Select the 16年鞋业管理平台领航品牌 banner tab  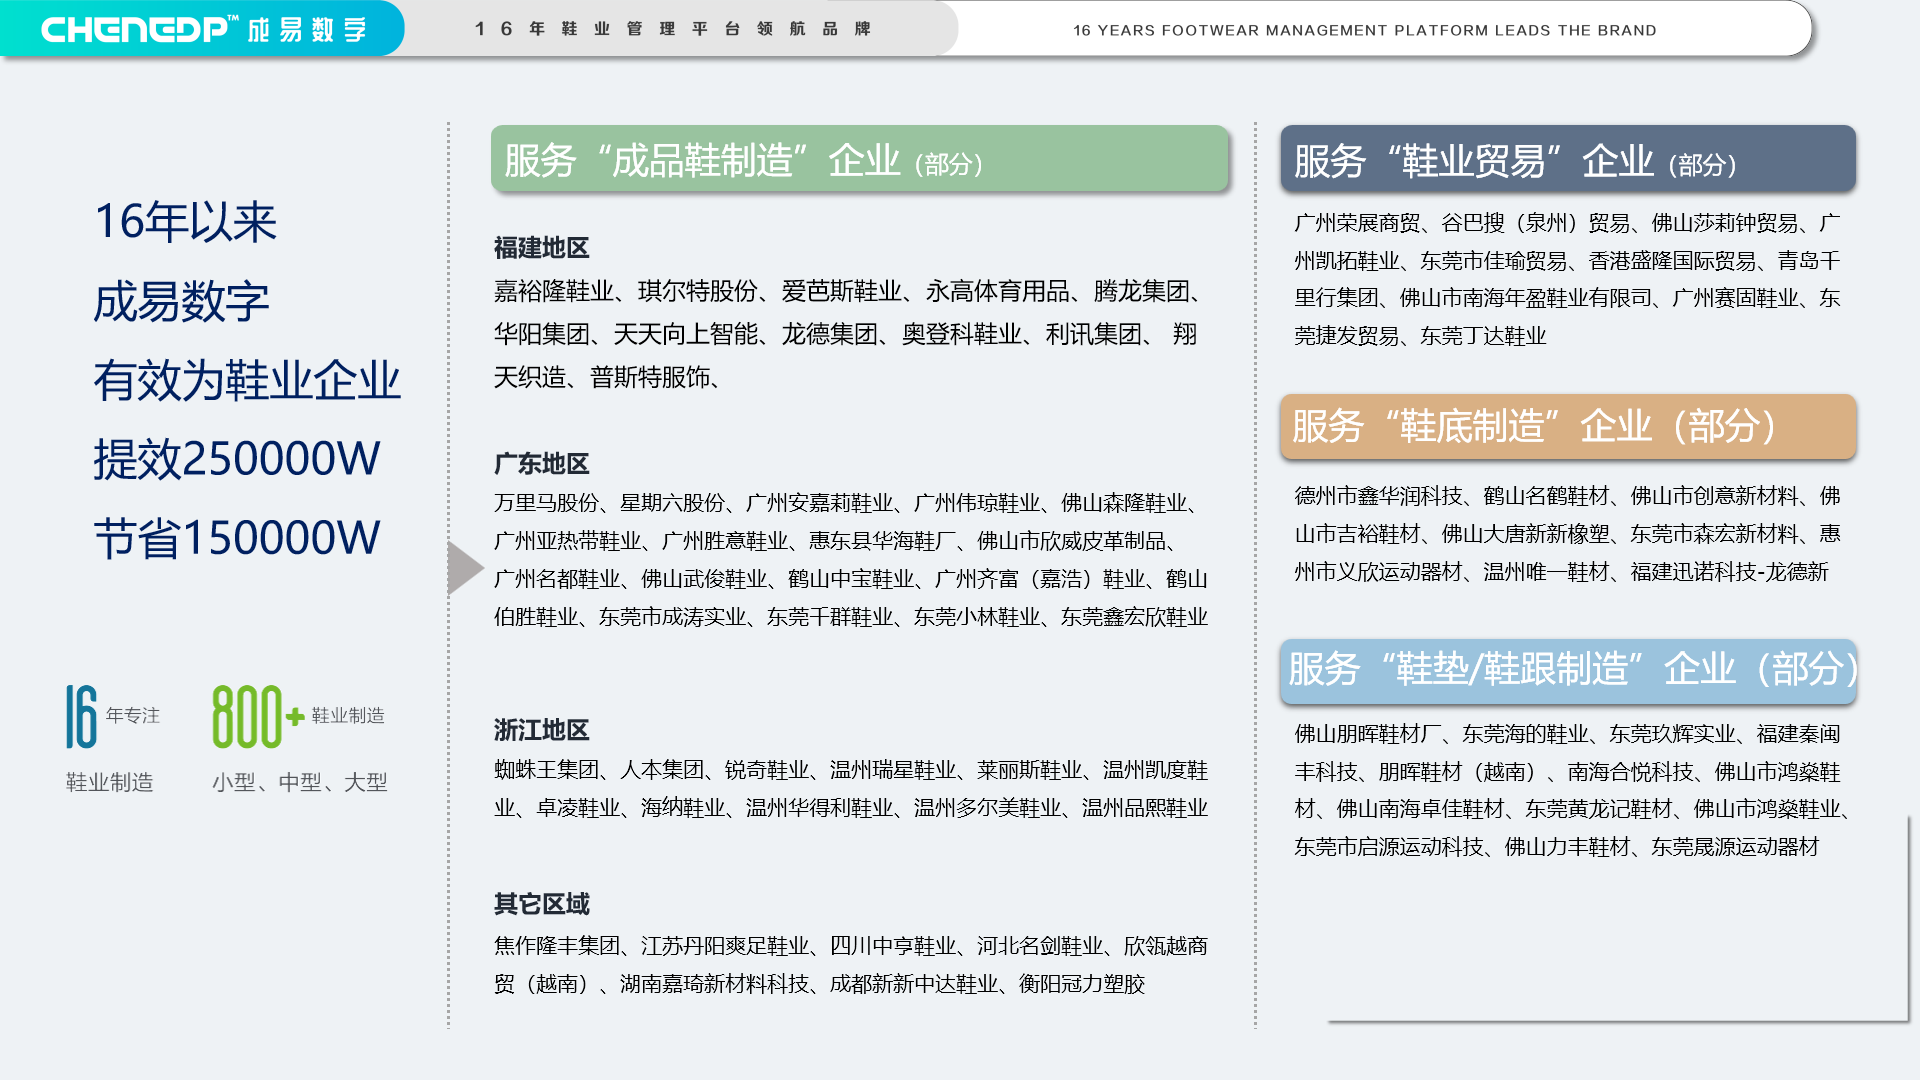pos(673,29)
